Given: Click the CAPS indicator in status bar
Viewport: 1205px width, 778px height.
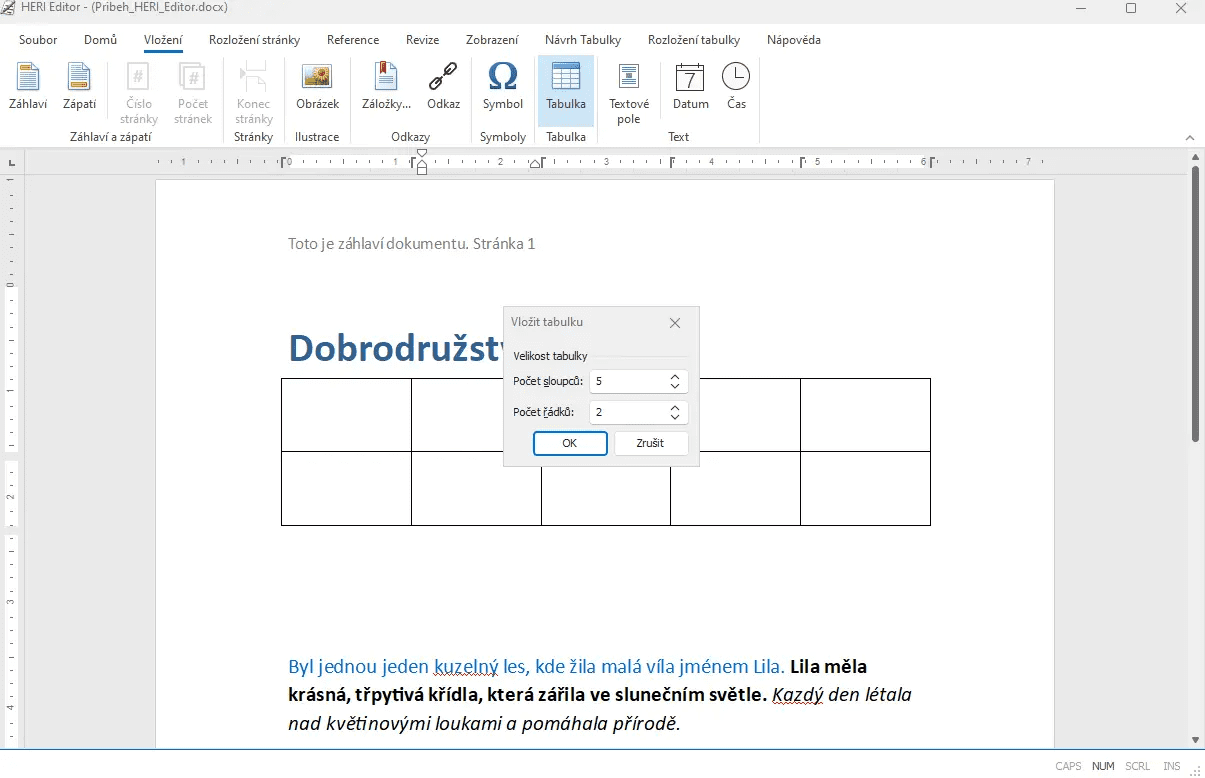Looking at the screenshot, I should coord(1069,766).
